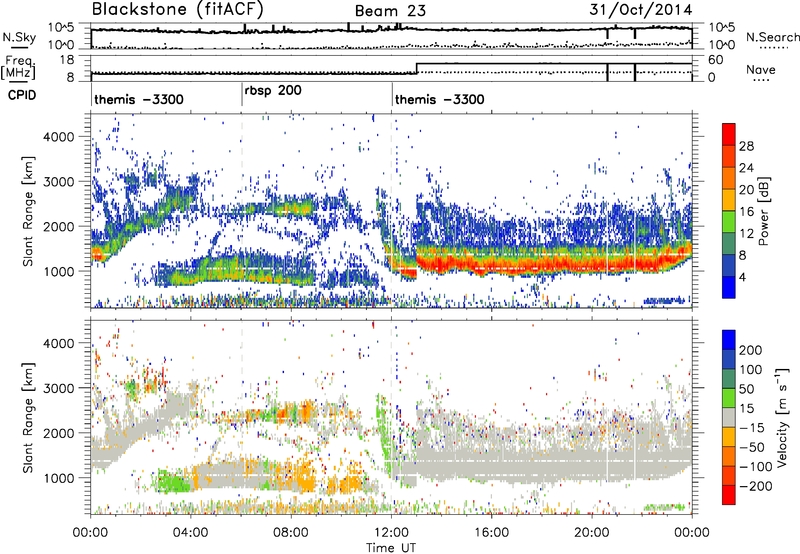
Task: Click the '4000' range tick in the power panel
Action: tap(58, 137)
